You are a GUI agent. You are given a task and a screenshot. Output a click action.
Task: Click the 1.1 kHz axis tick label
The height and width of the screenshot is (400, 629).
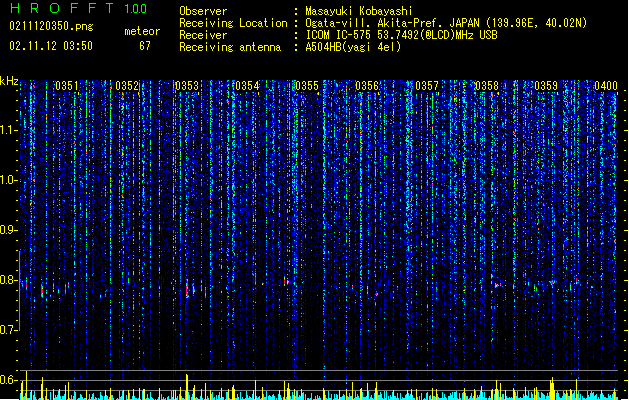[8, 130]
